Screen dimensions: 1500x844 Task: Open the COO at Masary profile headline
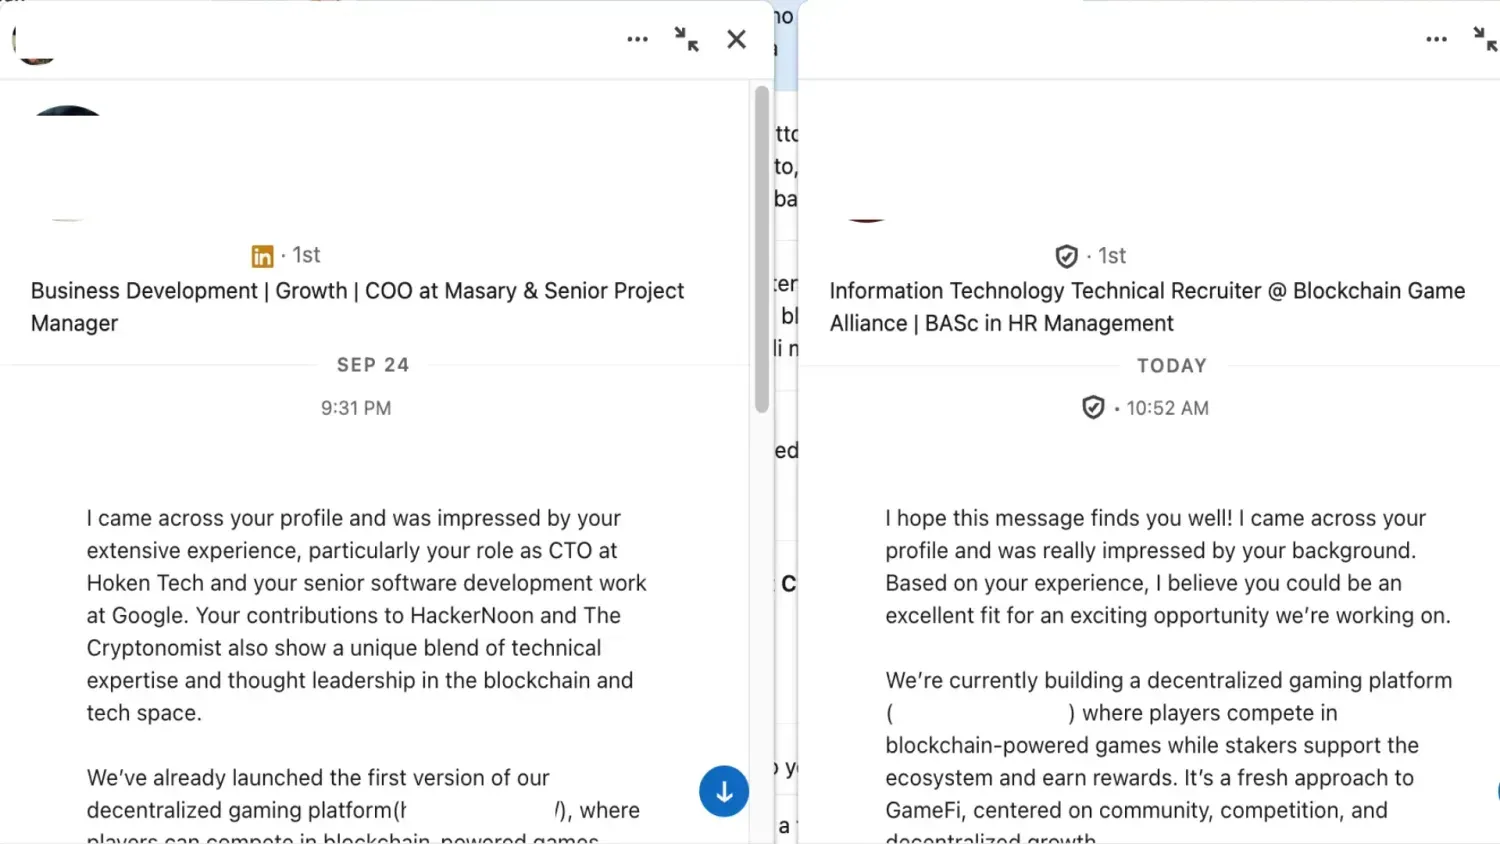tap(357, 306)
